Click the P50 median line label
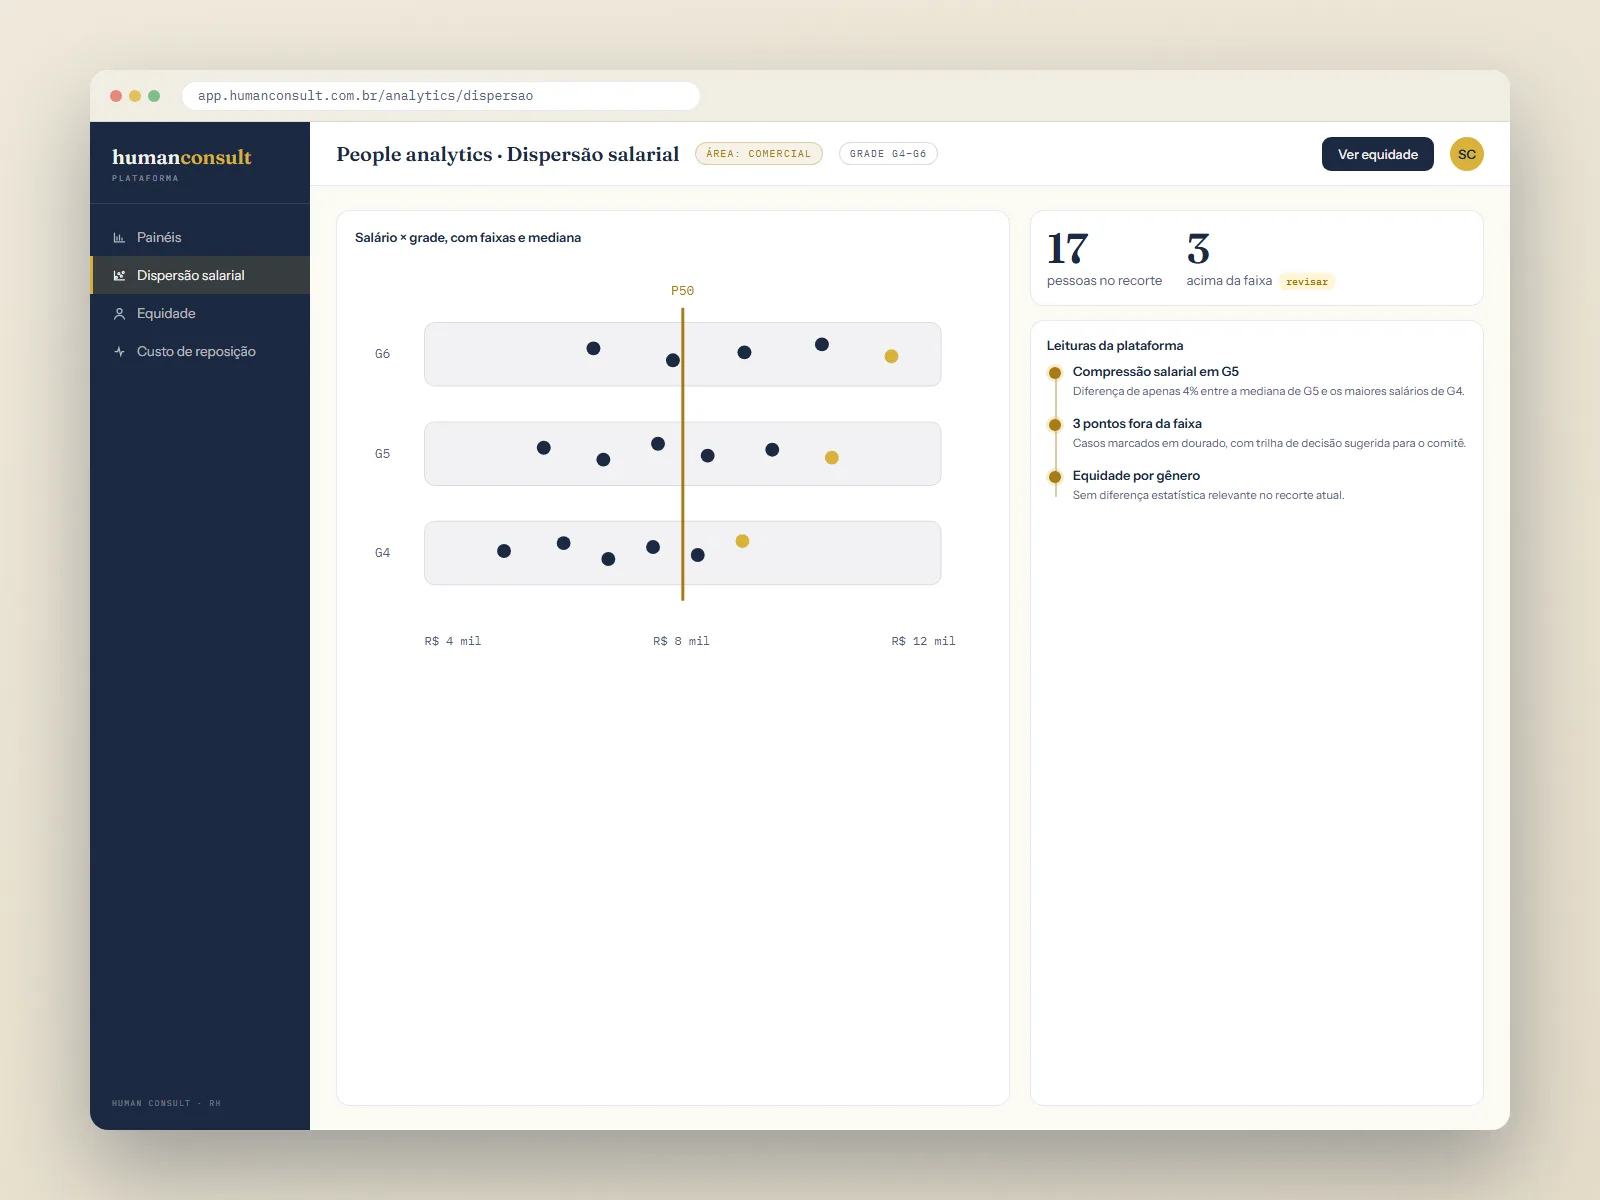This screenshot has height=1200, width=1600. tap(682, 291)
